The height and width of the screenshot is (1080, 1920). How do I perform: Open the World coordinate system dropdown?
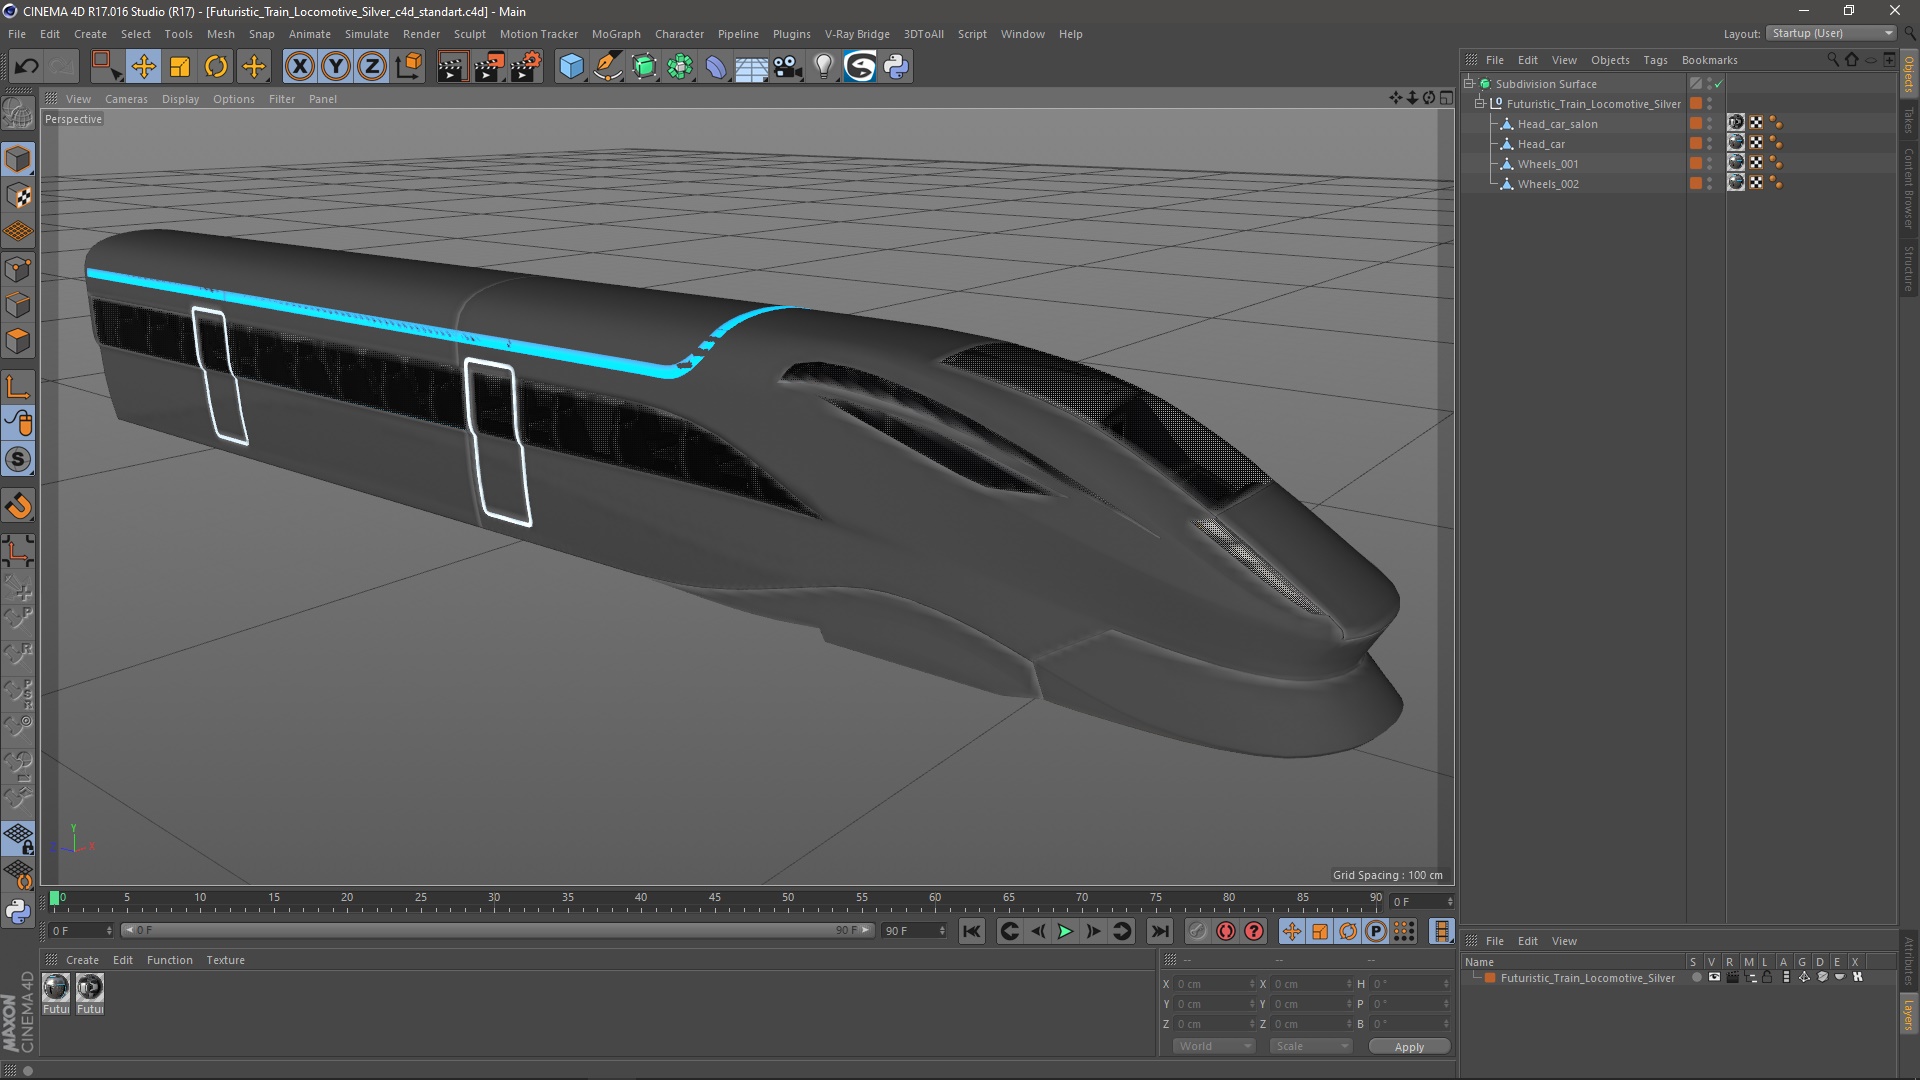[x=1214, y=1046]
